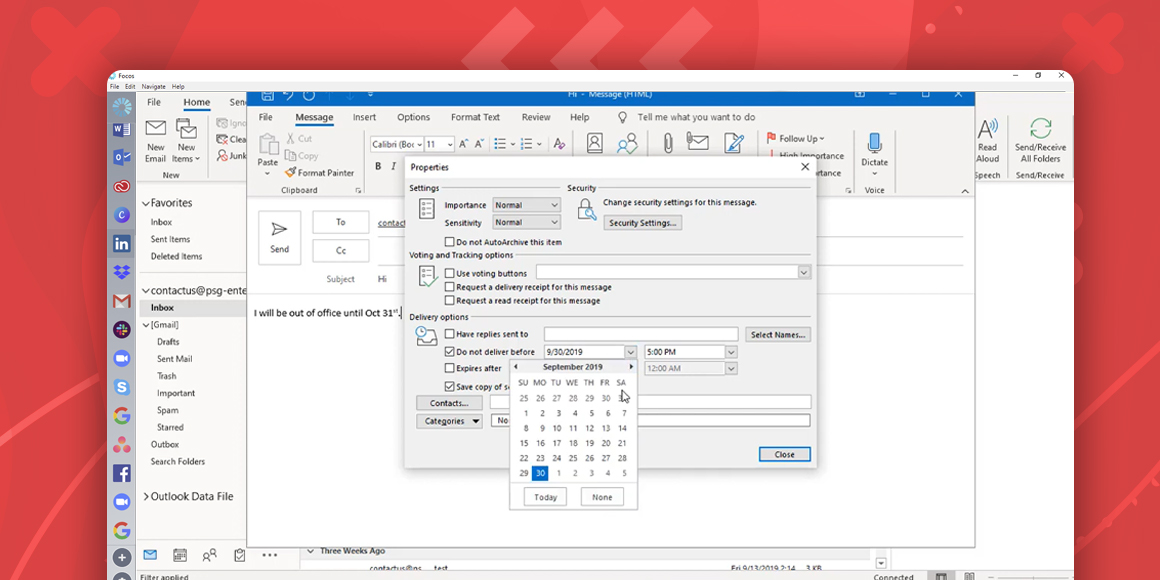This screenshot has width=1160, height=580.
Task: Open Asana from the sidebar
Action: tap(121, 445)
